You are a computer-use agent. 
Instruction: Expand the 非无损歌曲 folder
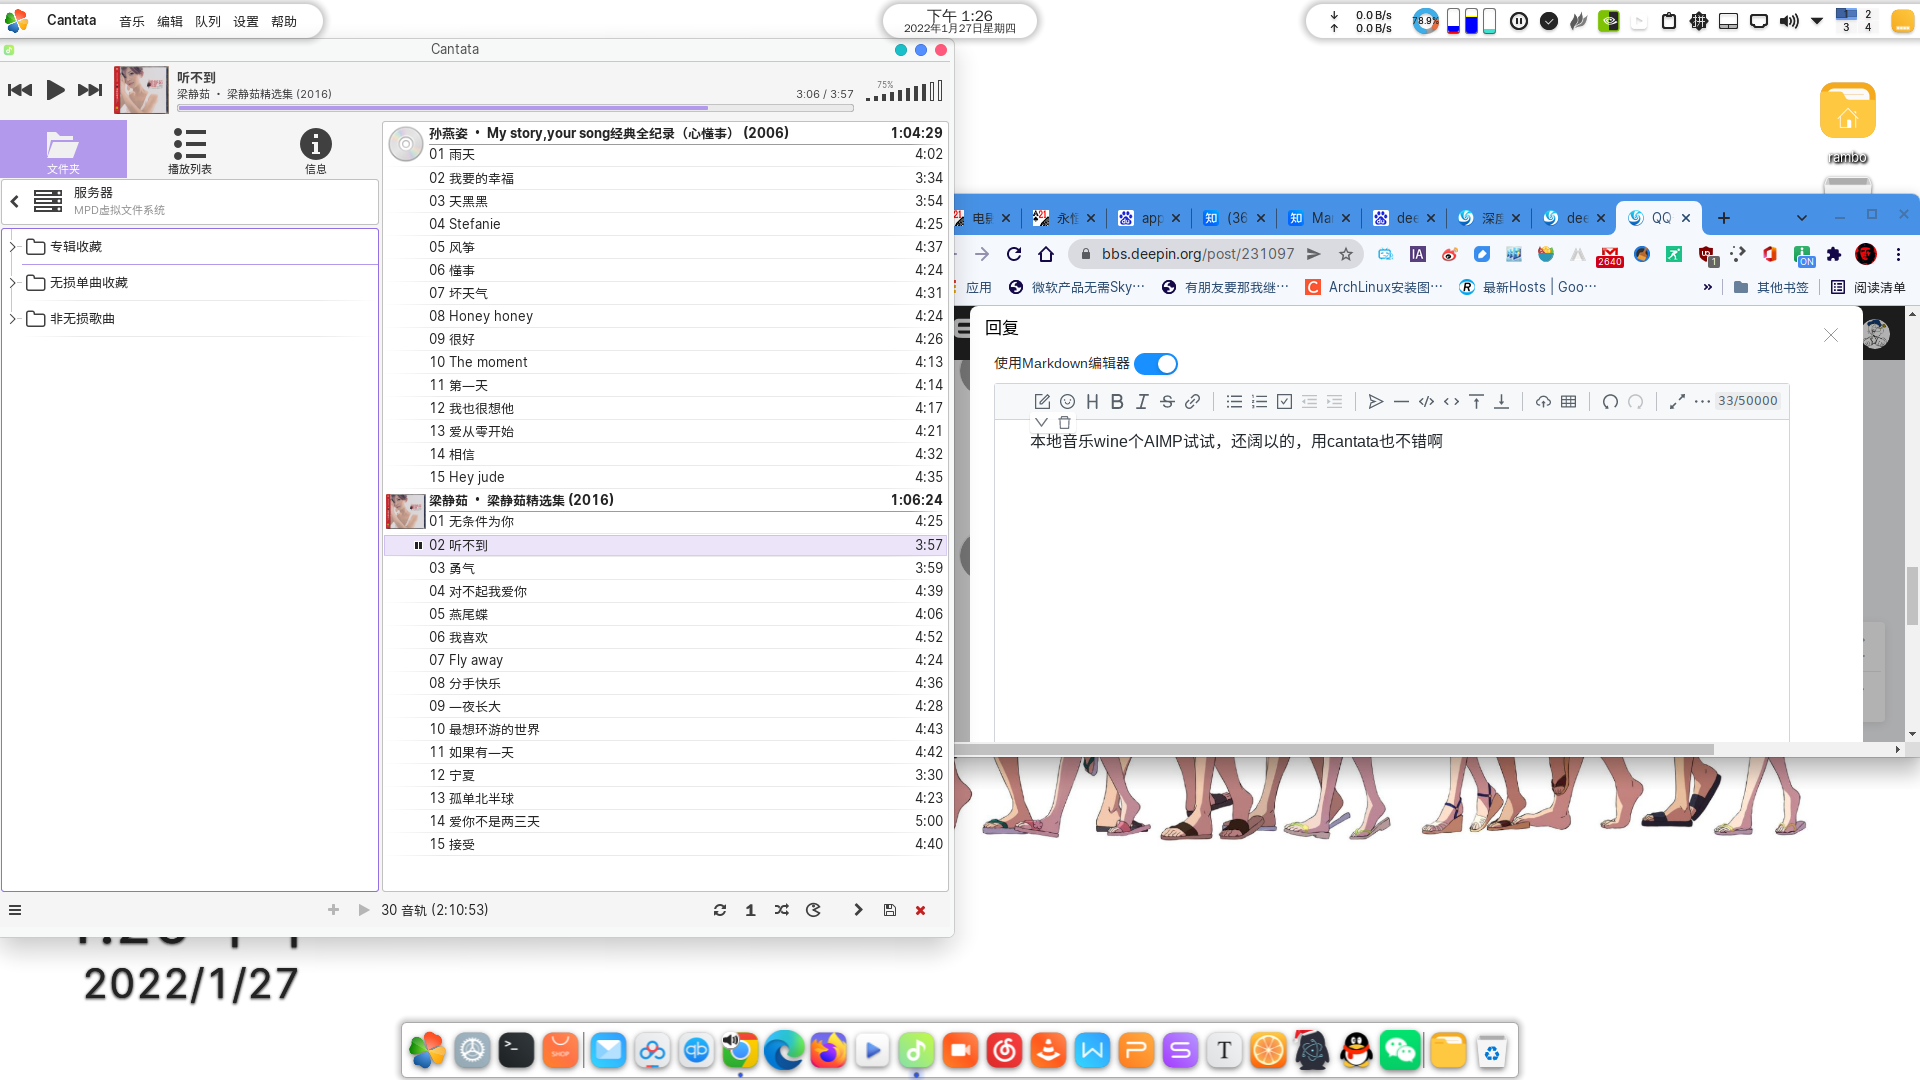click(13, 319)
